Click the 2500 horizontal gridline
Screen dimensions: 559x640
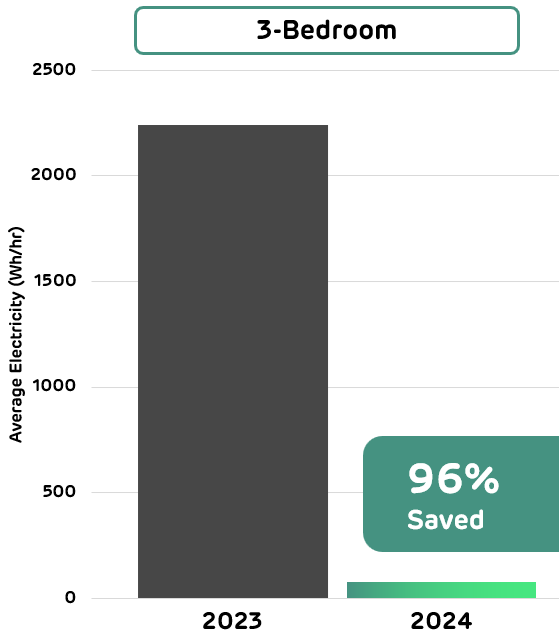click(325, 70)
